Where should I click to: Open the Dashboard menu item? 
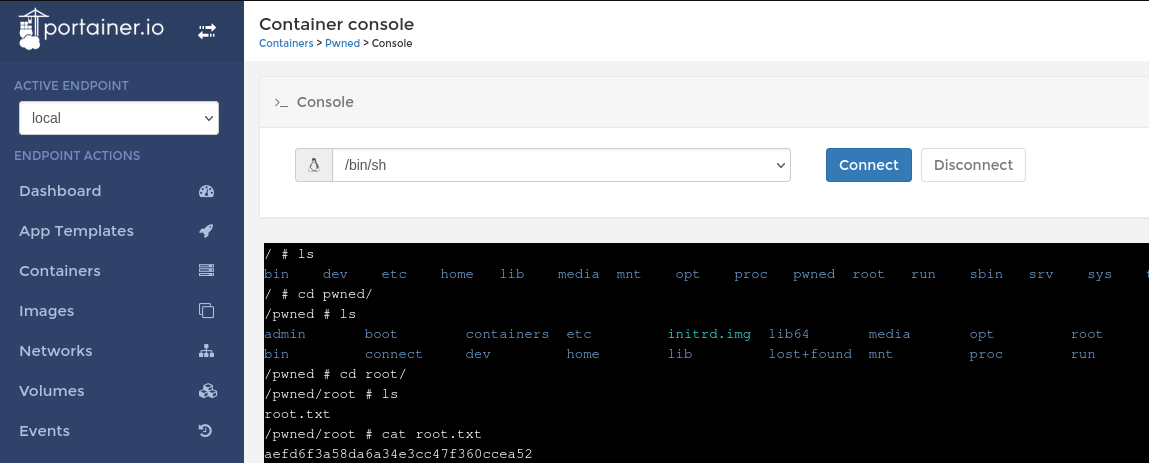(60, 191)
